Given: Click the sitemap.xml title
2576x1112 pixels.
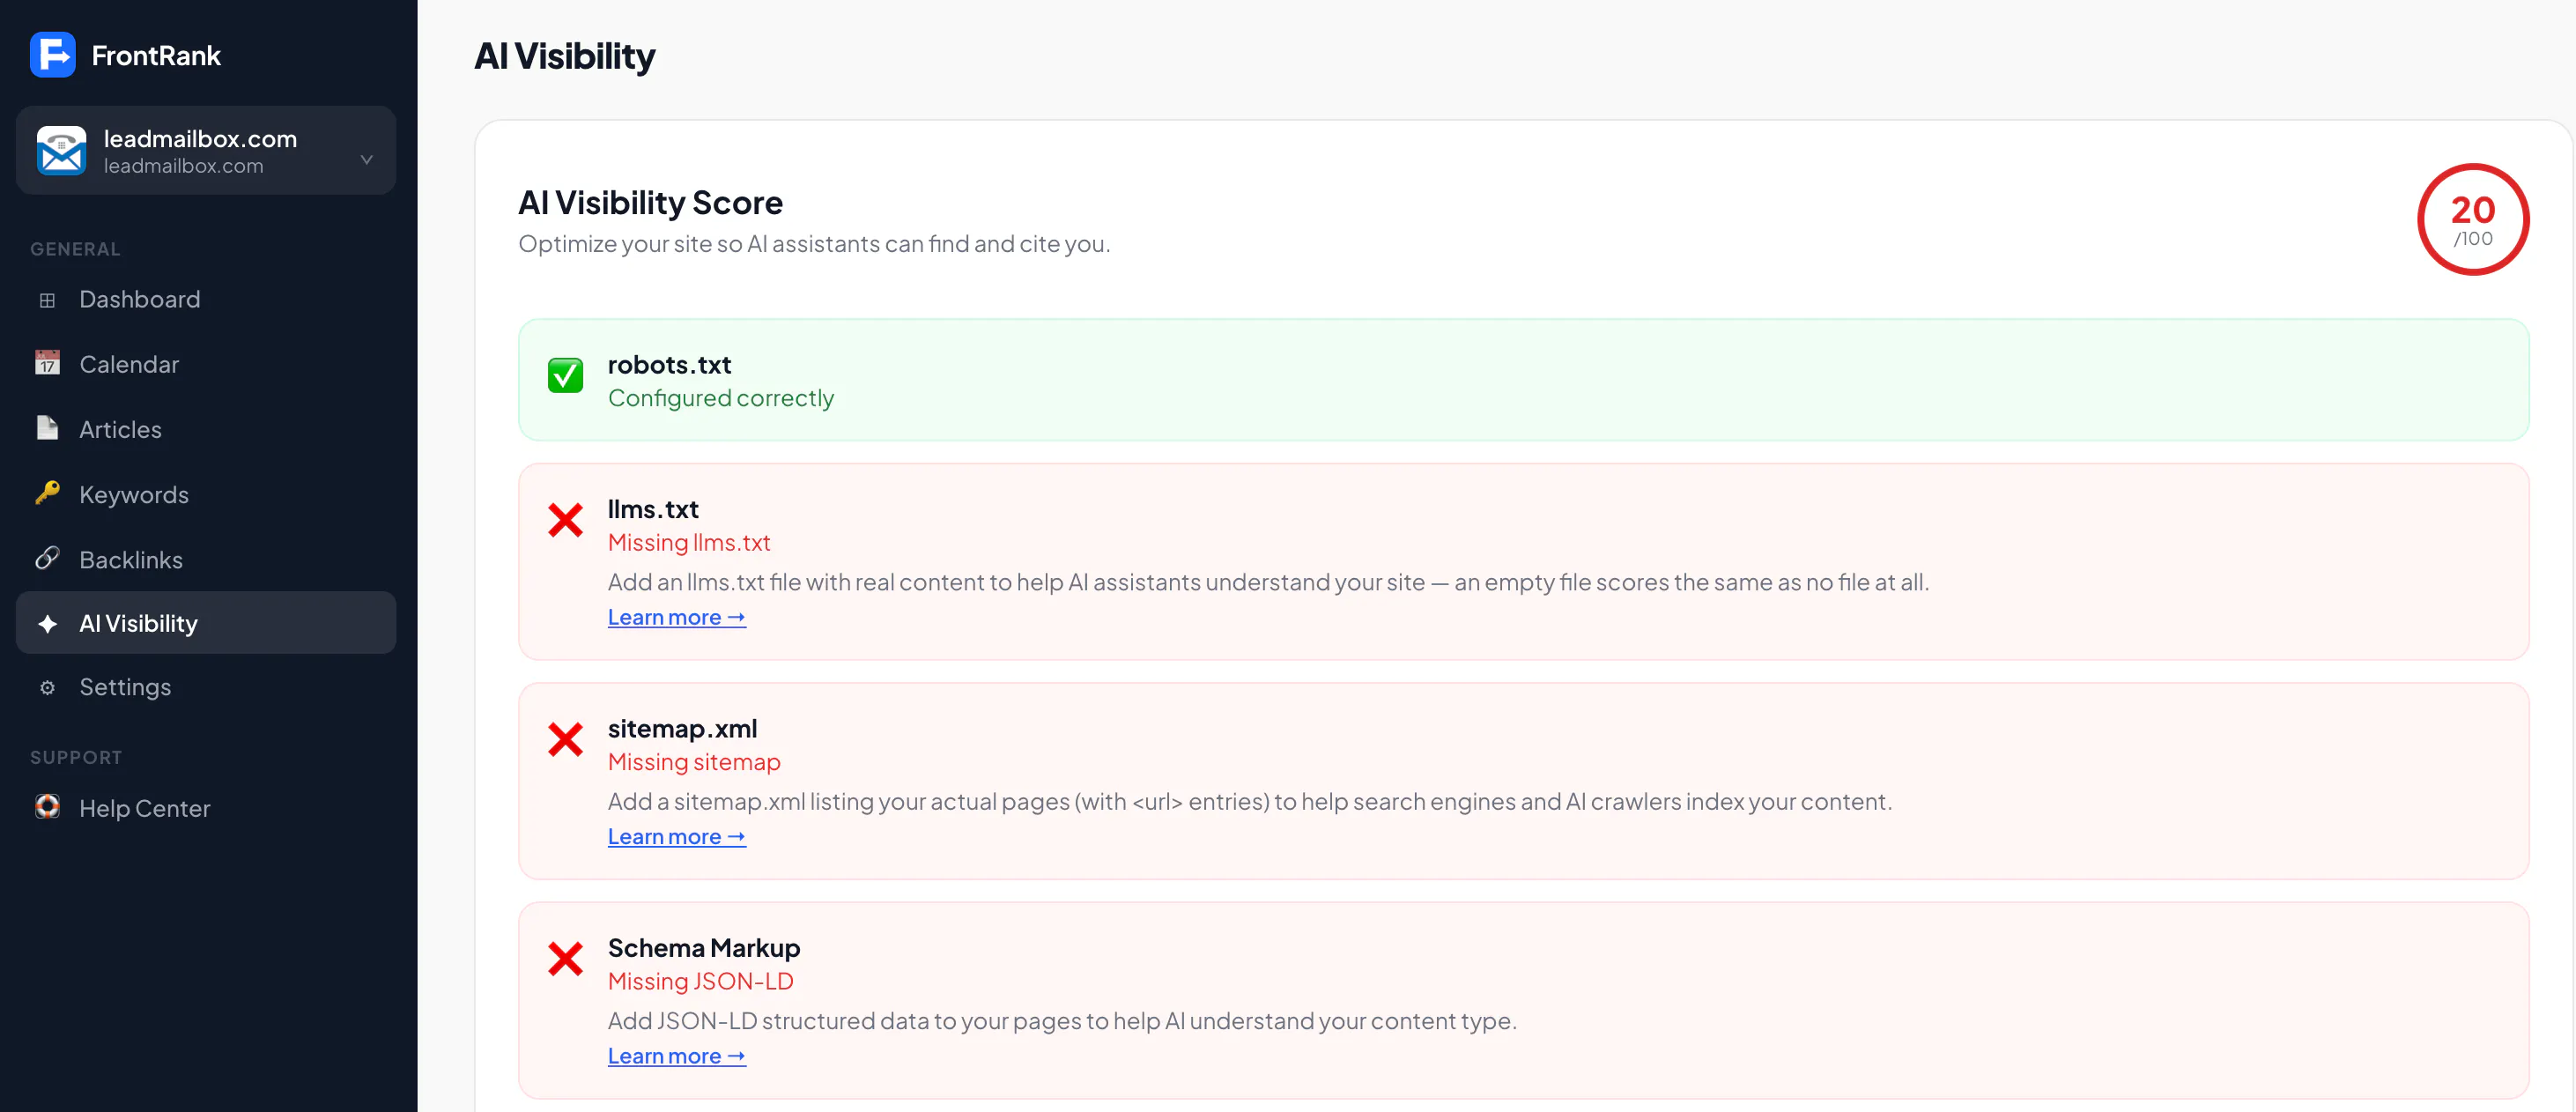Looking at the screenshot, I should point(682,728).
